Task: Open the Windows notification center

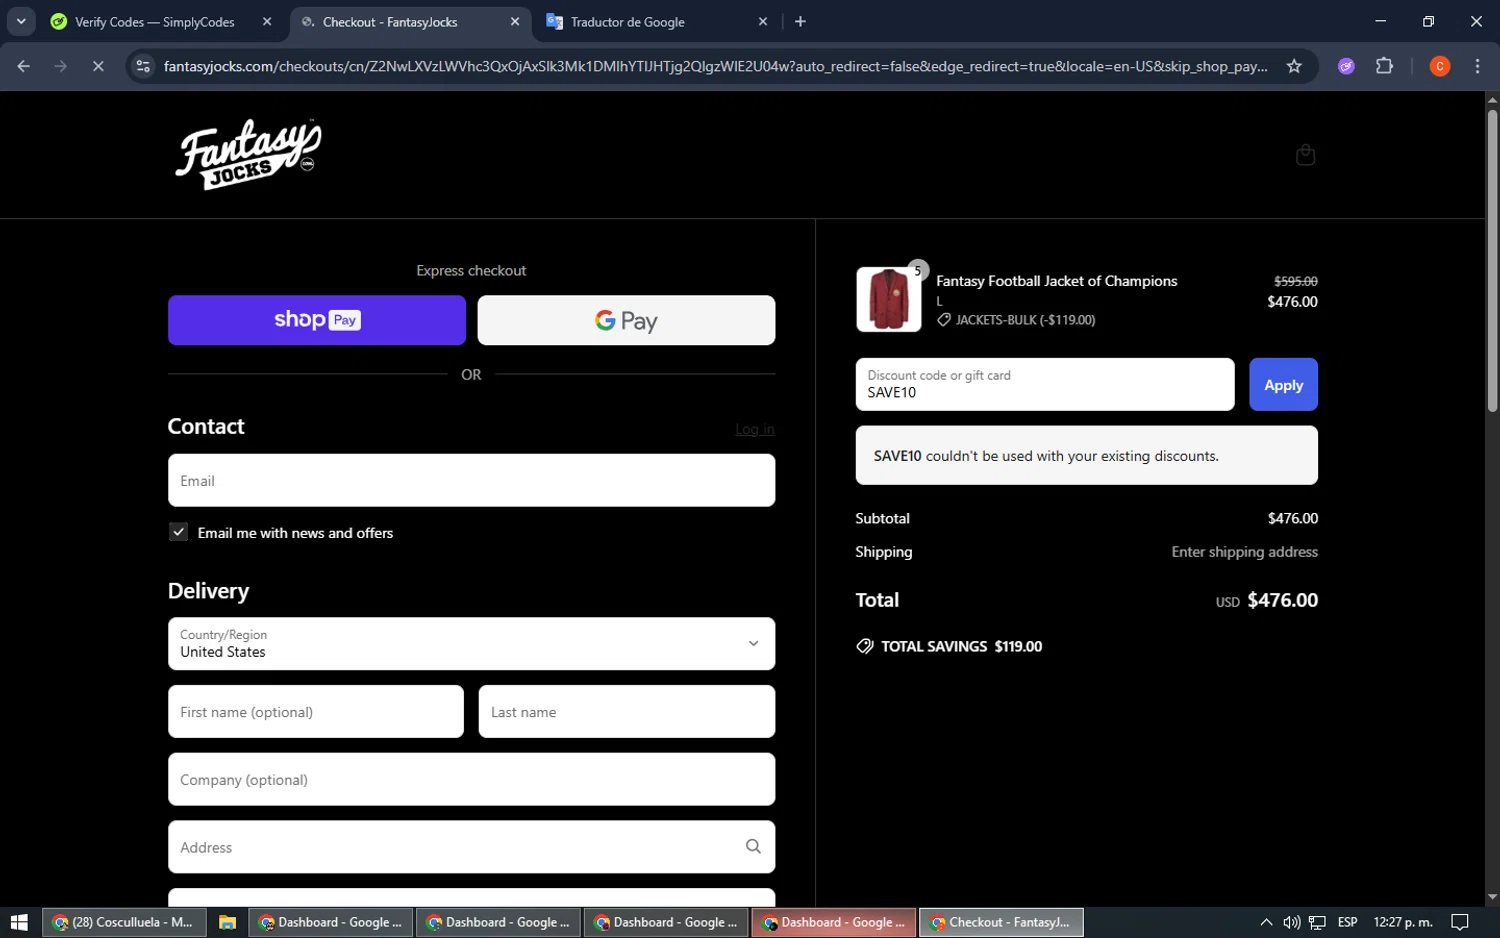Action: click(x=1460, y=922)
